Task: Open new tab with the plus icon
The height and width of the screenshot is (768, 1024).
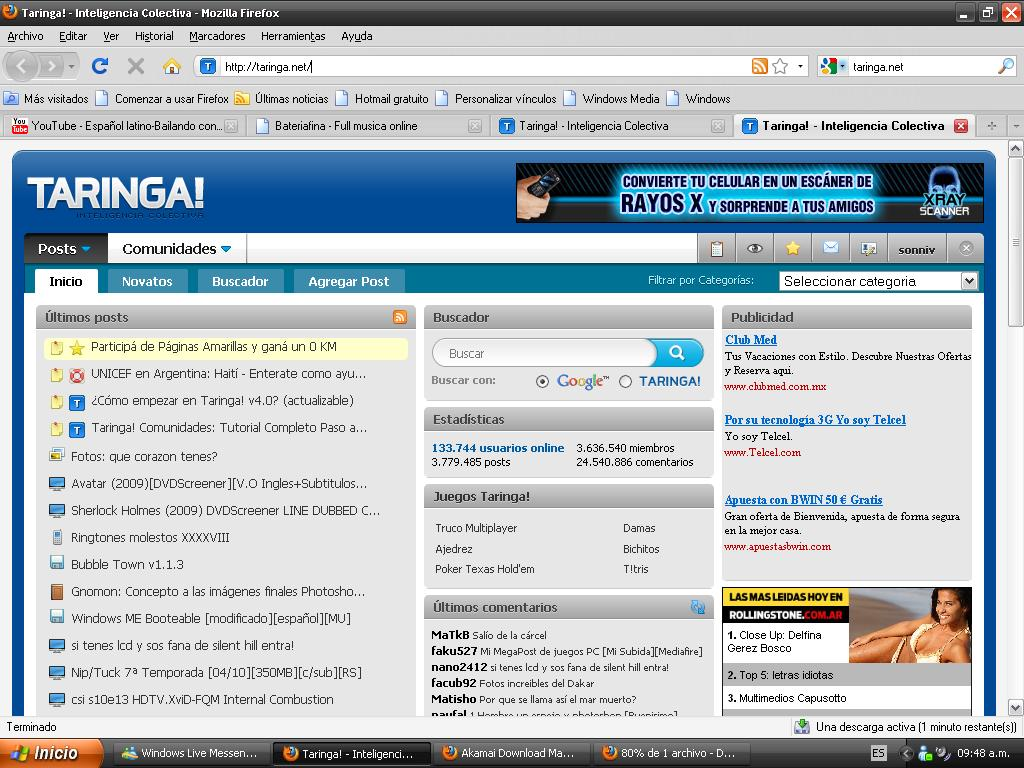Action: pyautogui.click(x=991, y=125)
